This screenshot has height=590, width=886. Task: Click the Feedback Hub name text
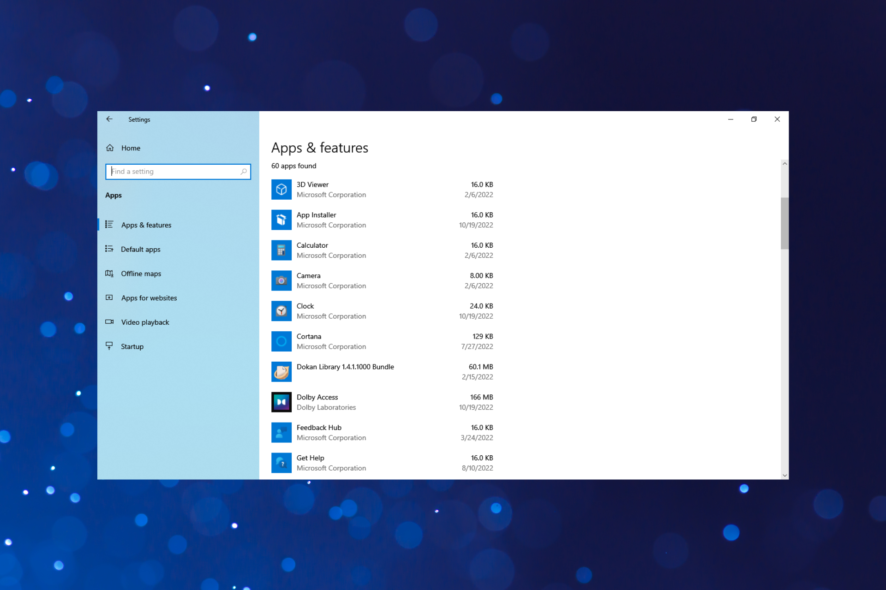(x=319, y=428)
